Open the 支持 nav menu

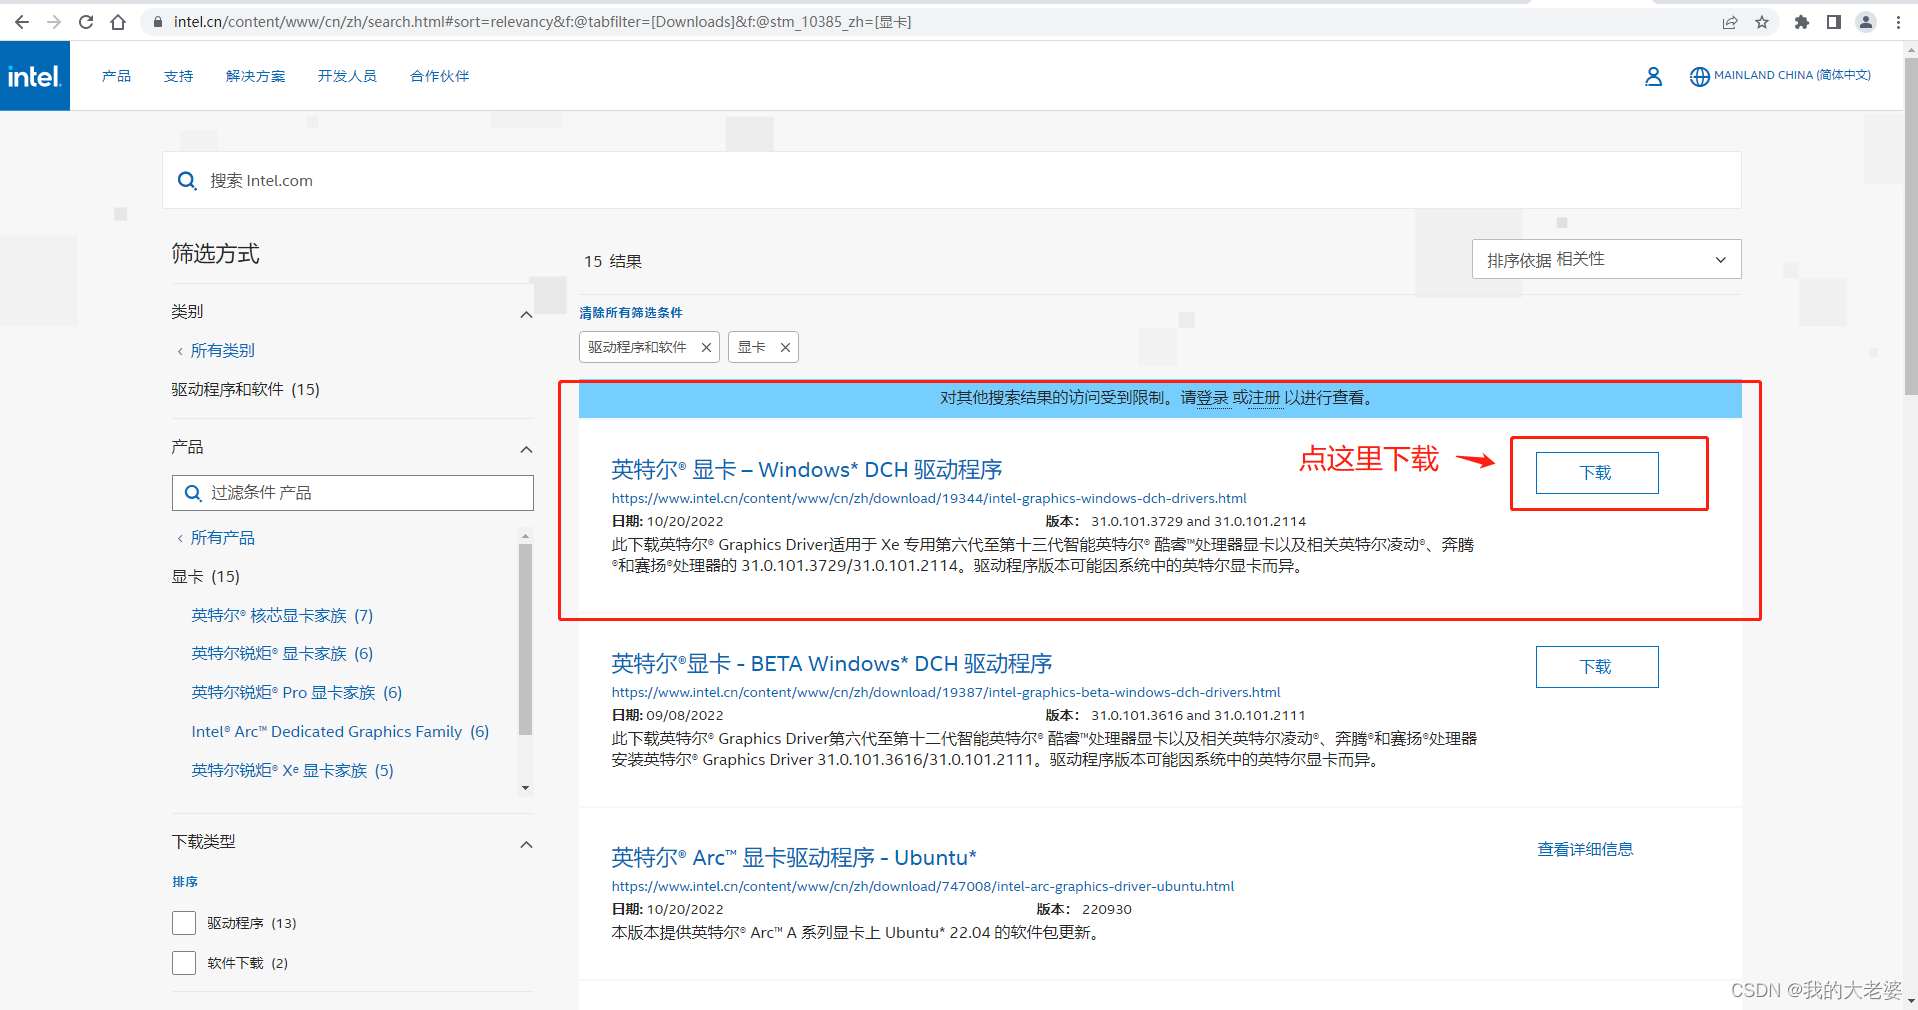179,76
